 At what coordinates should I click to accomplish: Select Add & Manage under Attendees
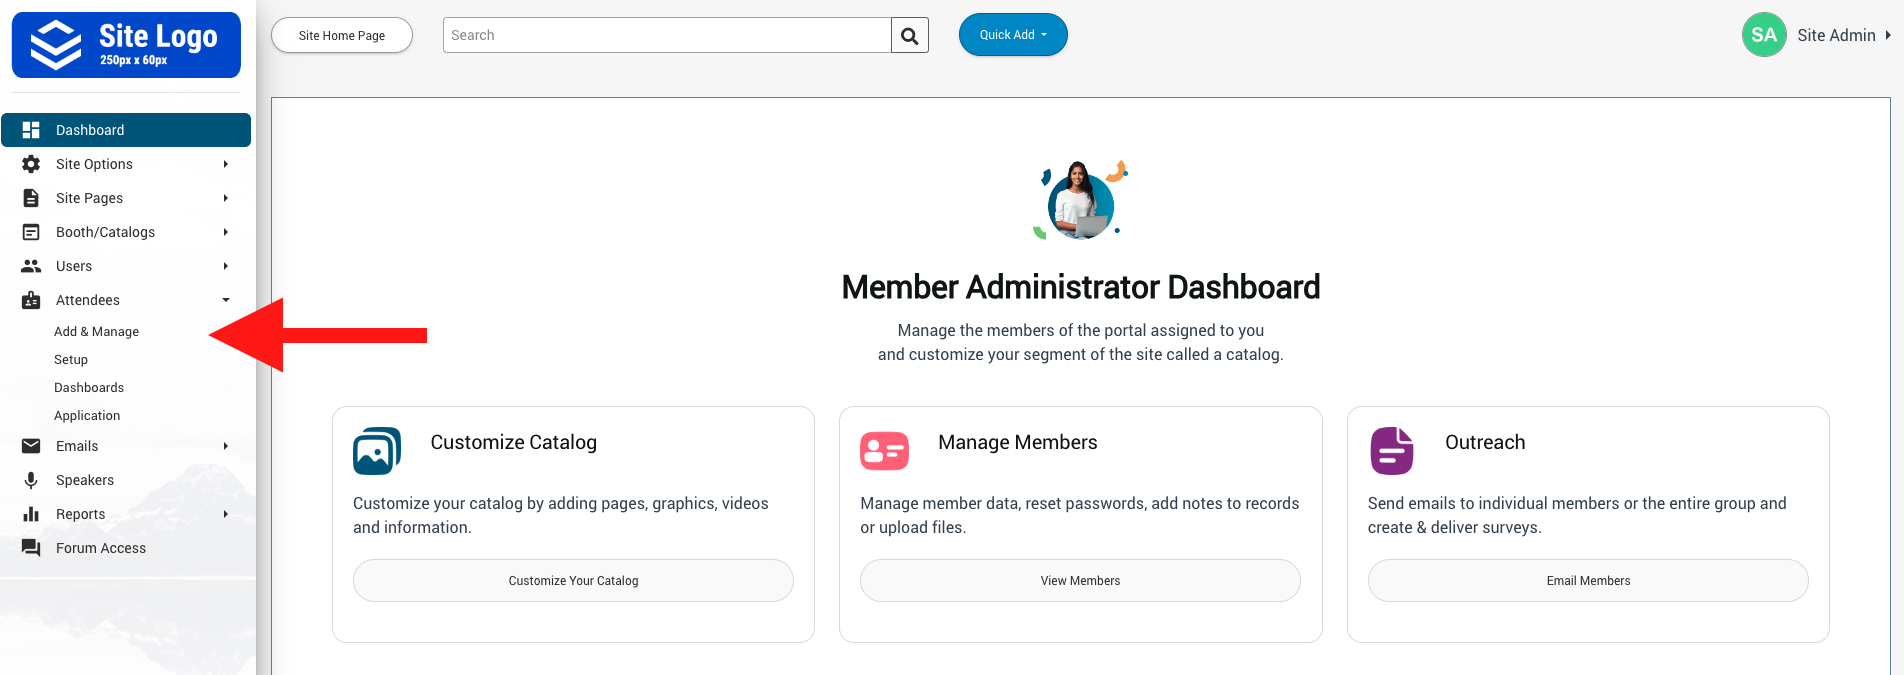point(96,332)
